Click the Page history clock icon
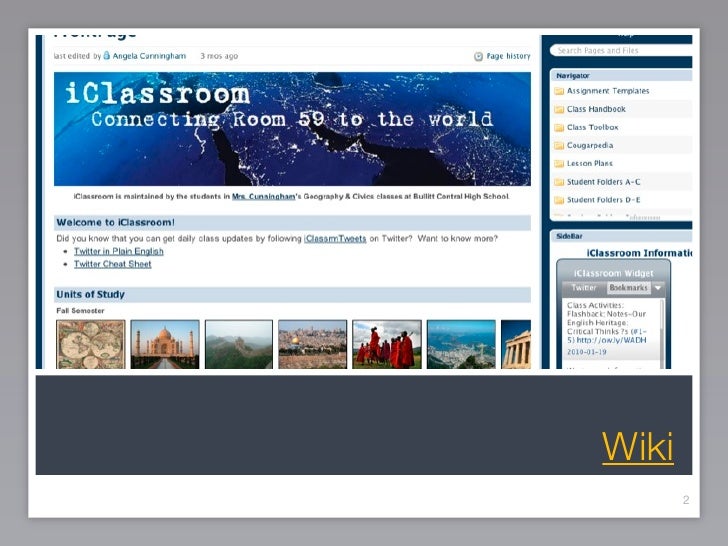This screenshot has width=728, height=546. (x=478, y=56)
